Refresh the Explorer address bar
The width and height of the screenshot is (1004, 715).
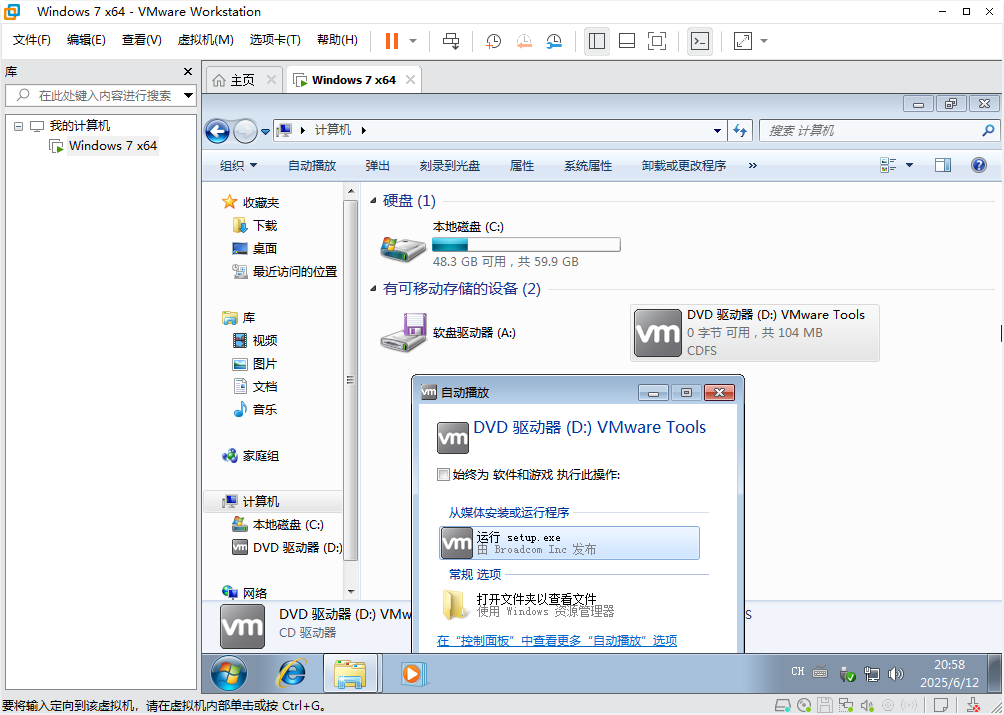pyautogui.click(x=740, y=131)
